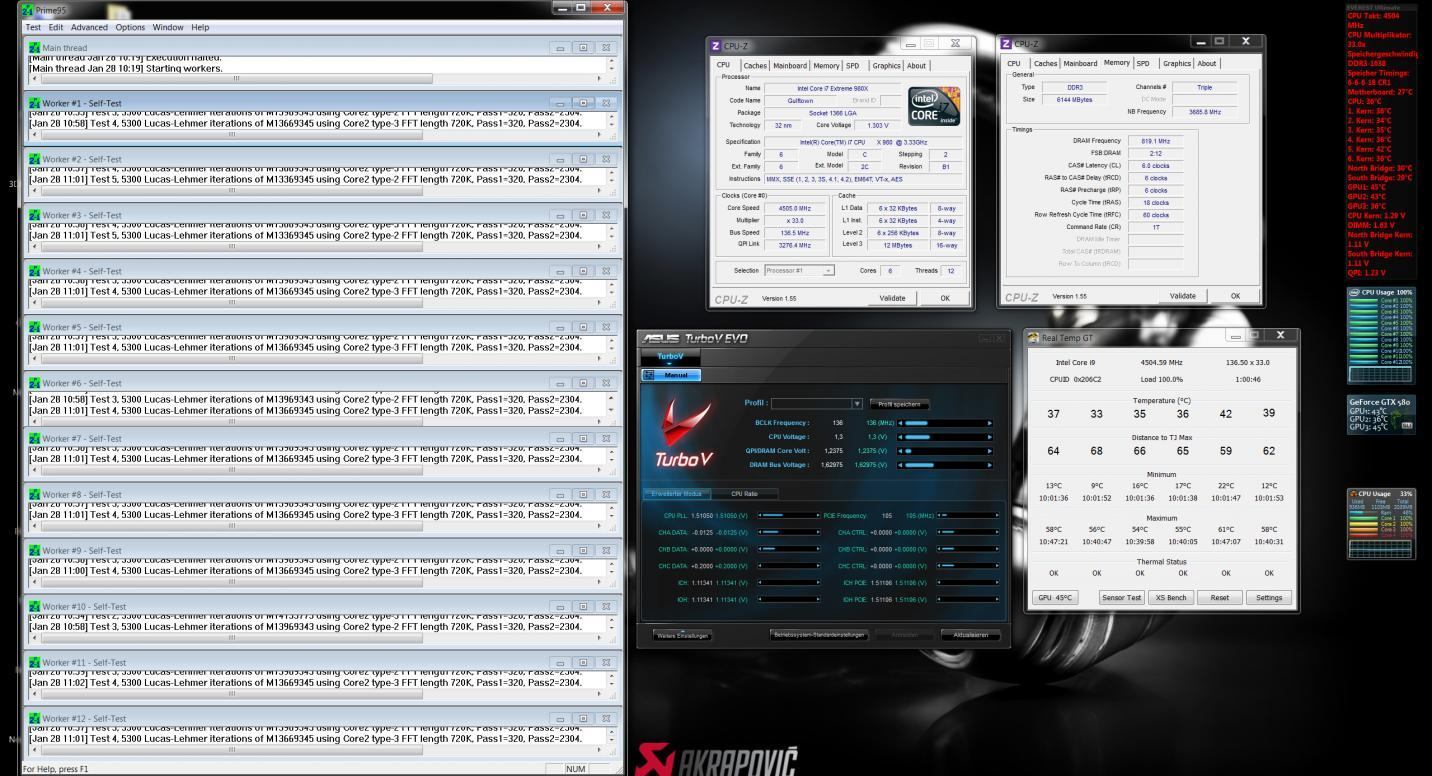Click the Worker #12 Self-Test window icon
The width and height of the screenshot is (1432, 776).
click(x=36, y=719)
